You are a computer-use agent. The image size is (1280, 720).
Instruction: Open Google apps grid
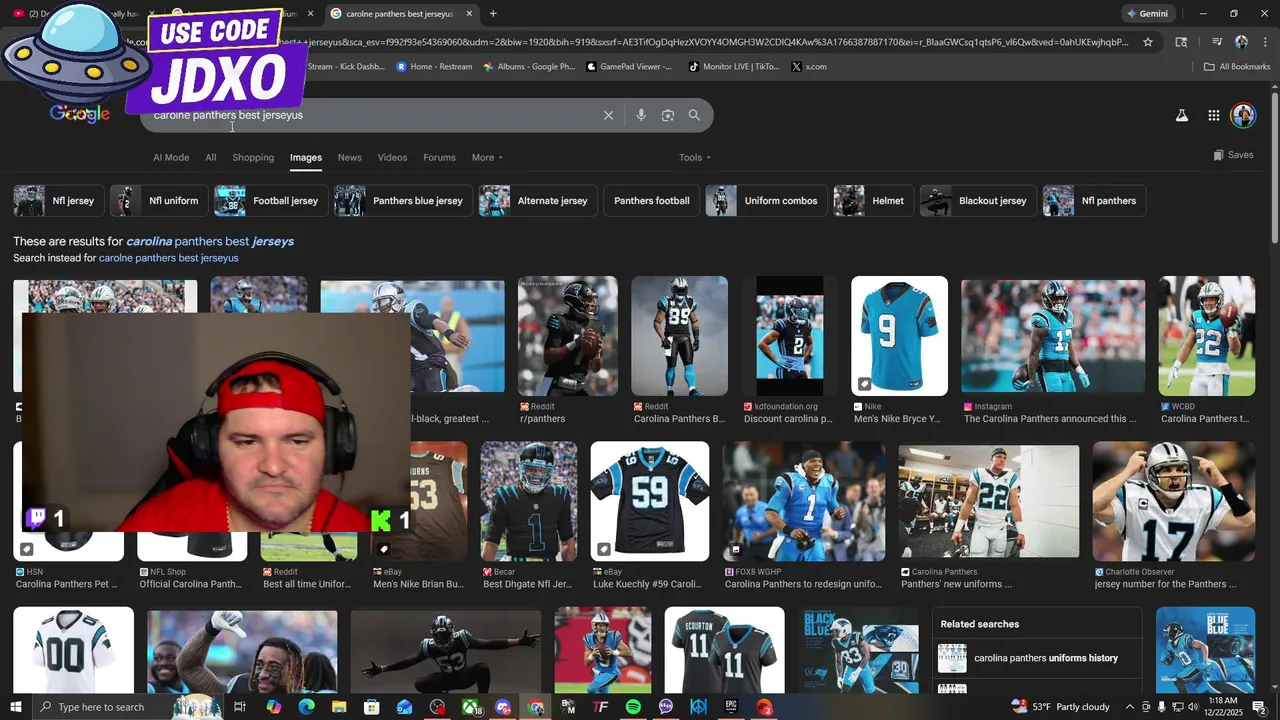pos(1213,115)
